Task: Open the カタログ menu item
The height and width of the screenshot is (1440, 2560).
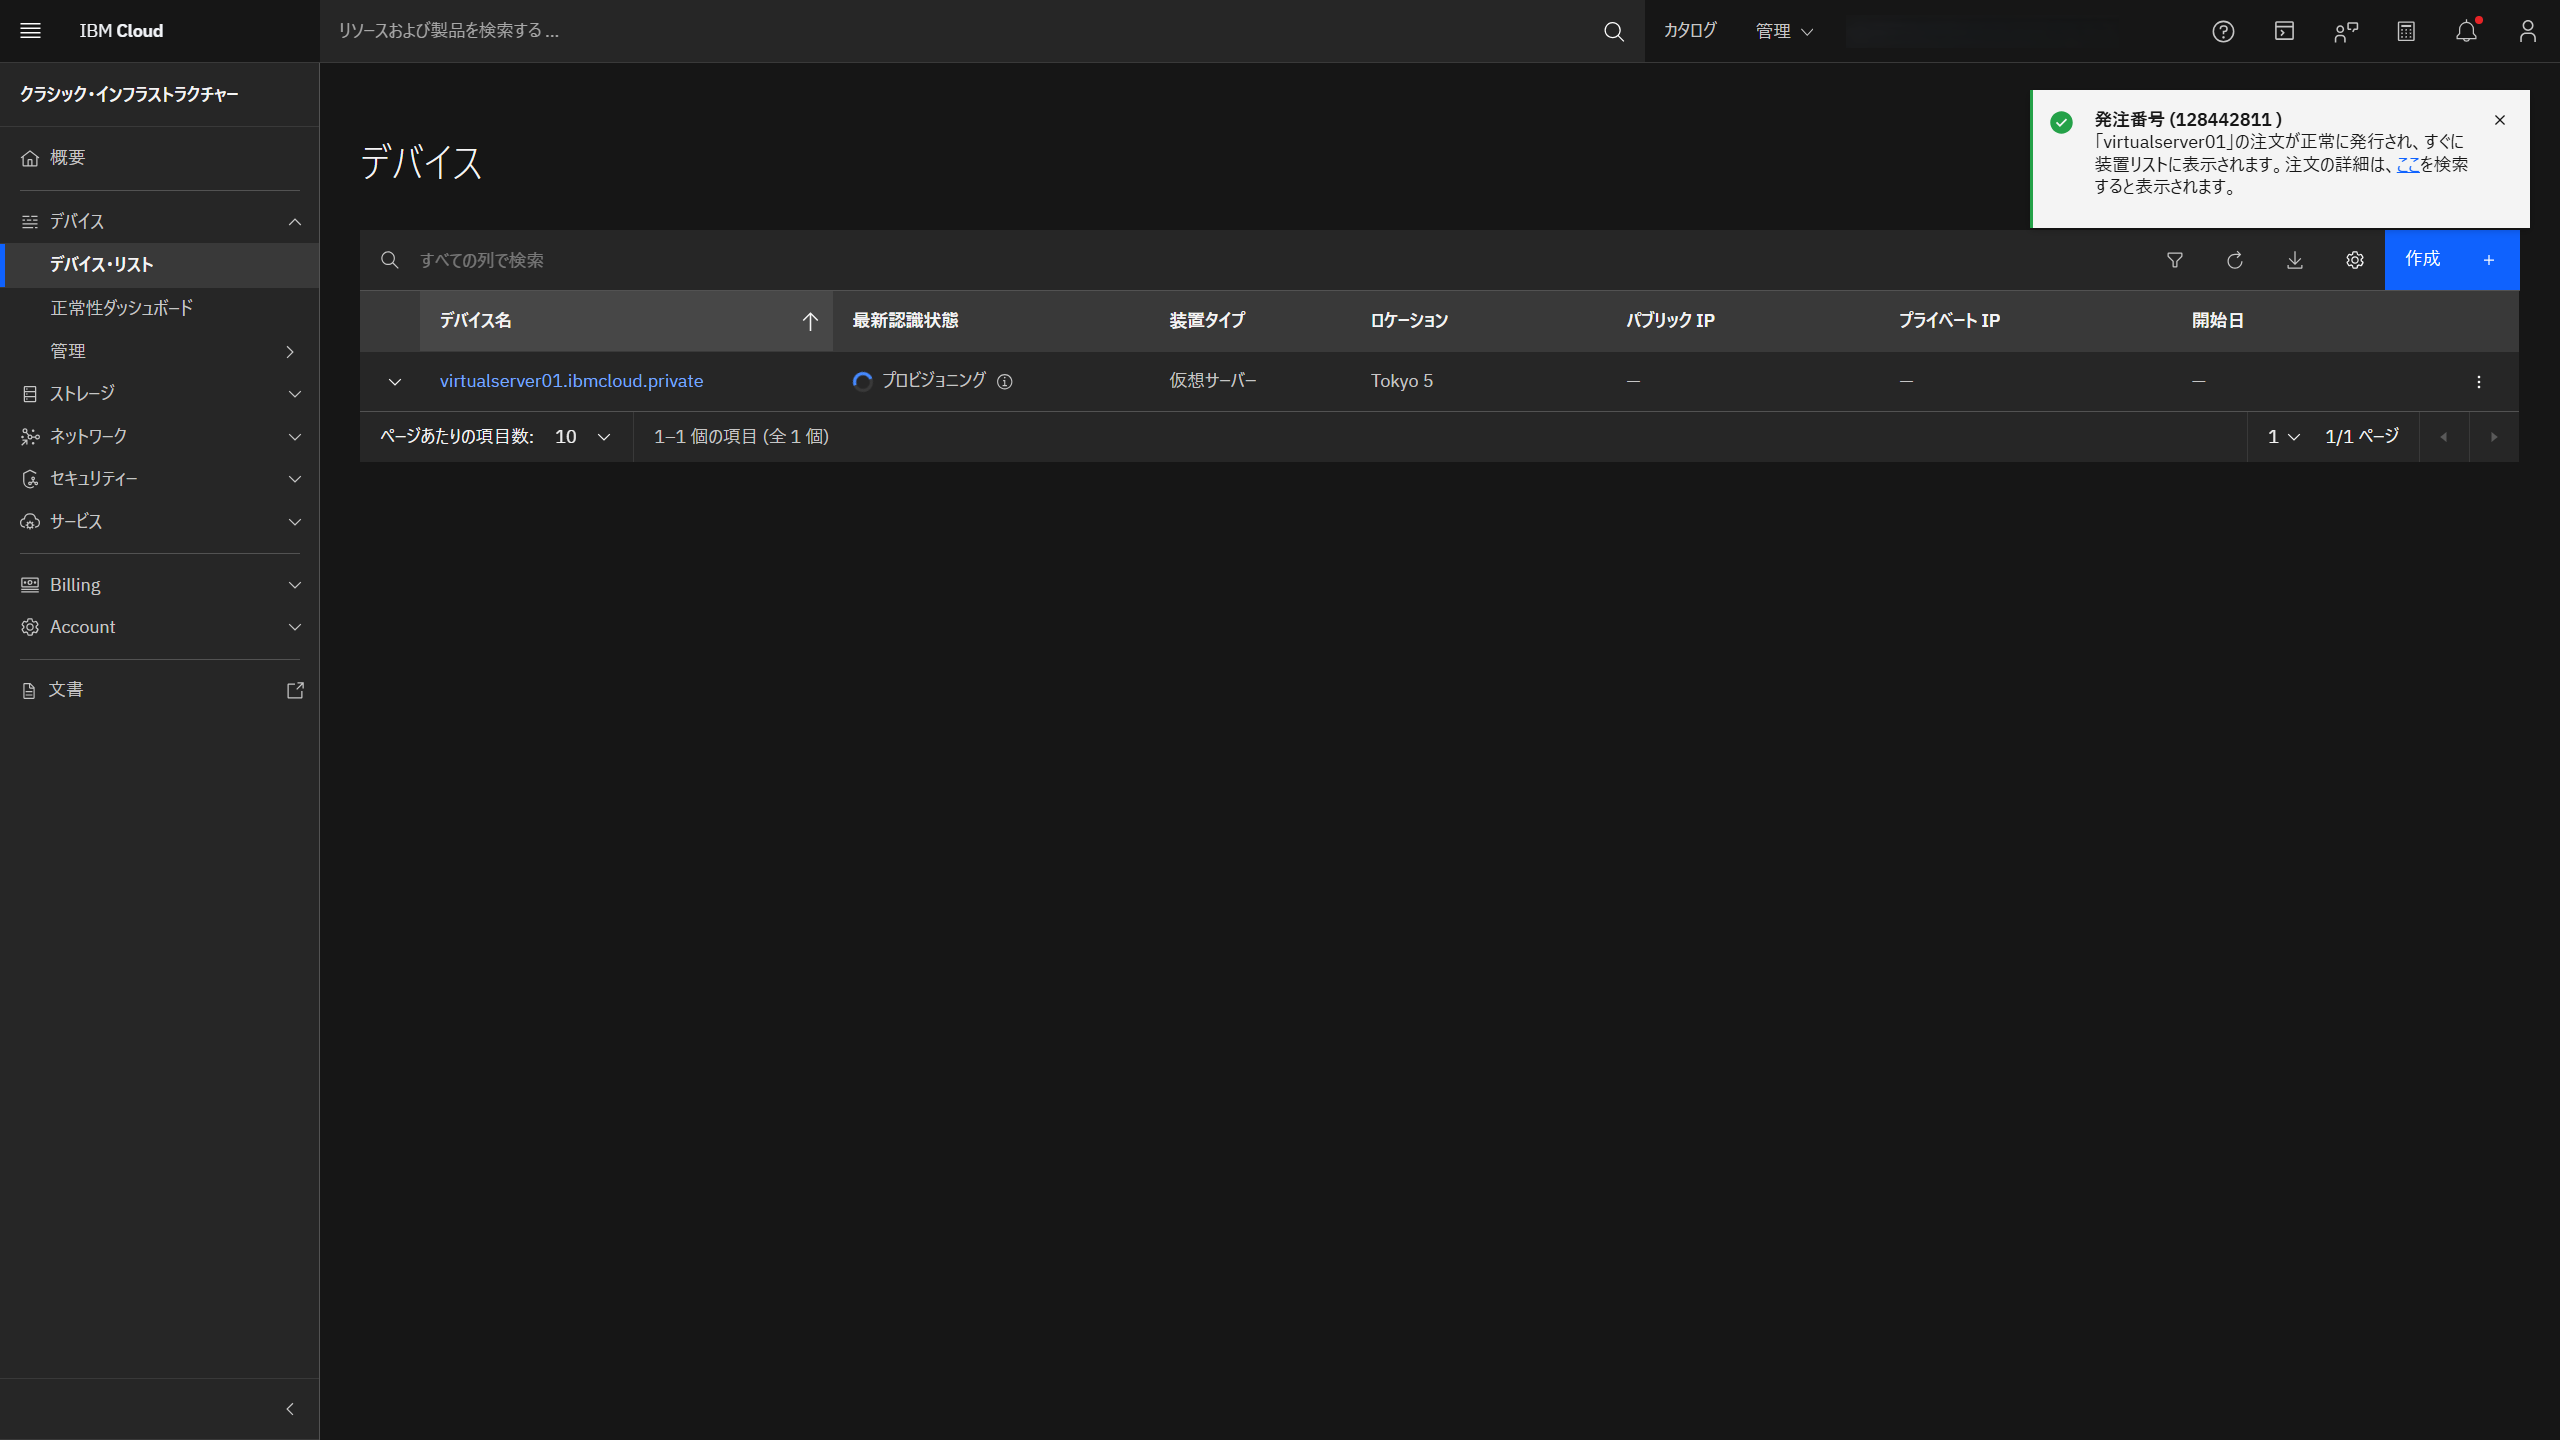Action: coord(1689,31)
